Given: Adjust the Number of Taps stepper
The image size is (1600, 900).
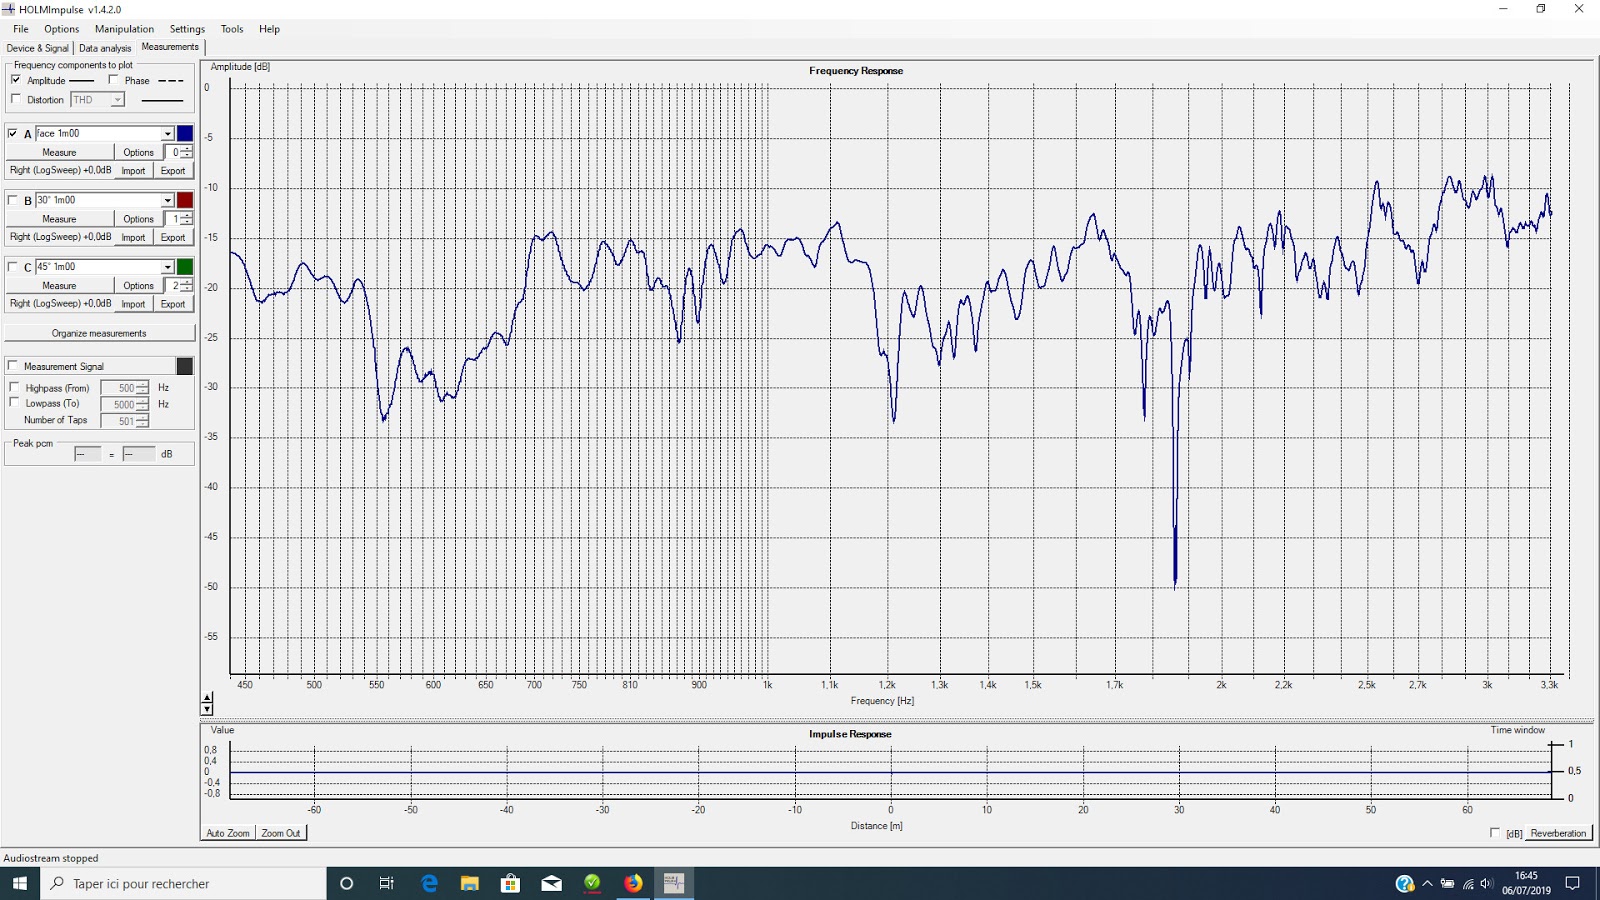Looking at the screenshot, I should point(143,421).
